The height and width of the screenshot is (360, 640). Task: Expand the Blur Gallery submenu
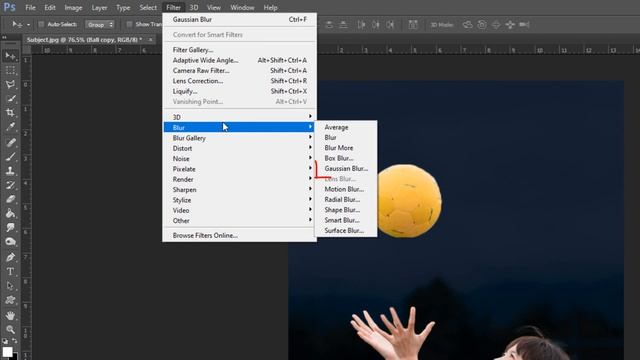pyautogui.click(x=240, y=138)
